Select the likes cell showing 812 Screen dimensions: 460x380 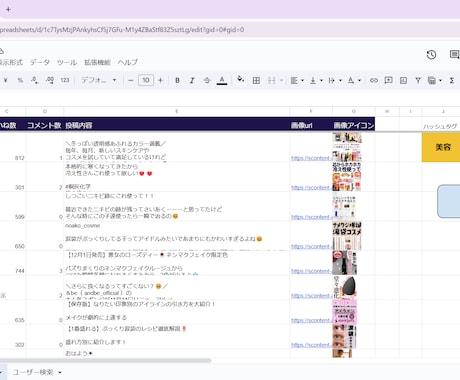(13, 147)
